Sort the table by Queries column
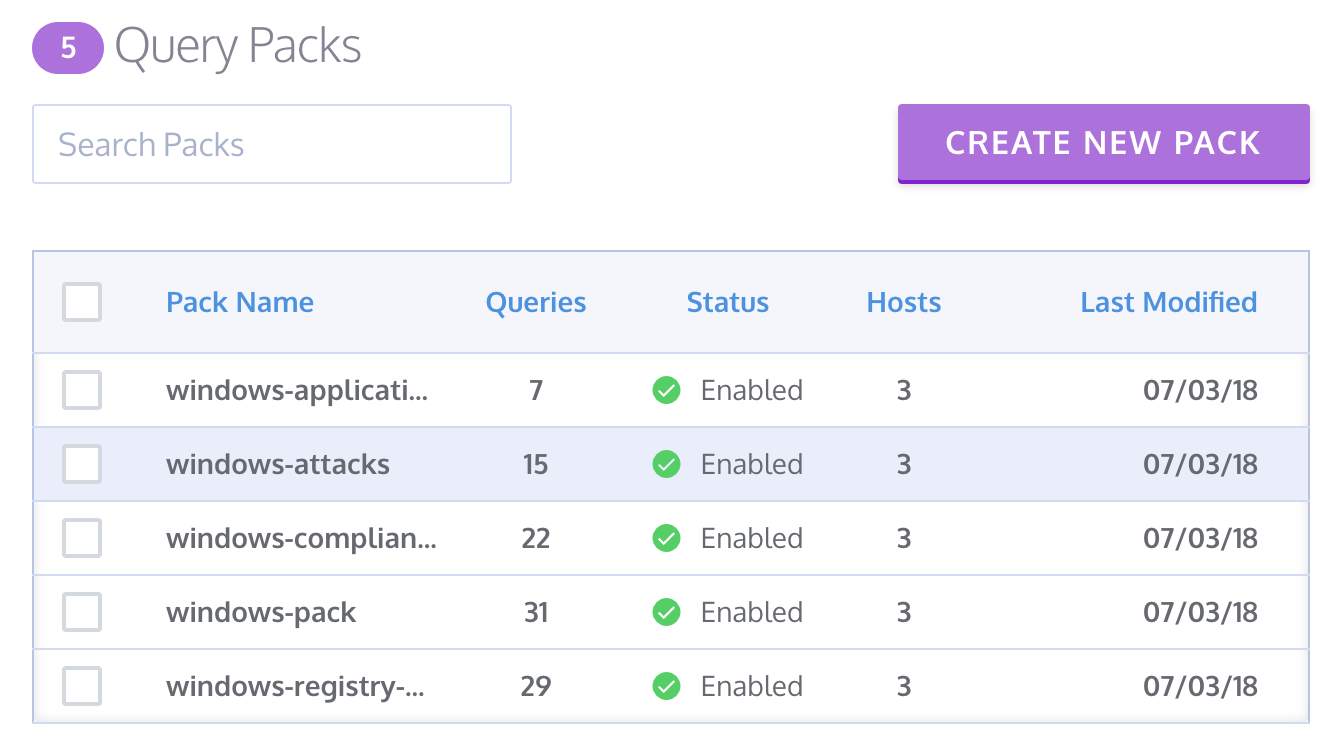This screenshot has width=1330, height=740. click(x=536, y=303)
